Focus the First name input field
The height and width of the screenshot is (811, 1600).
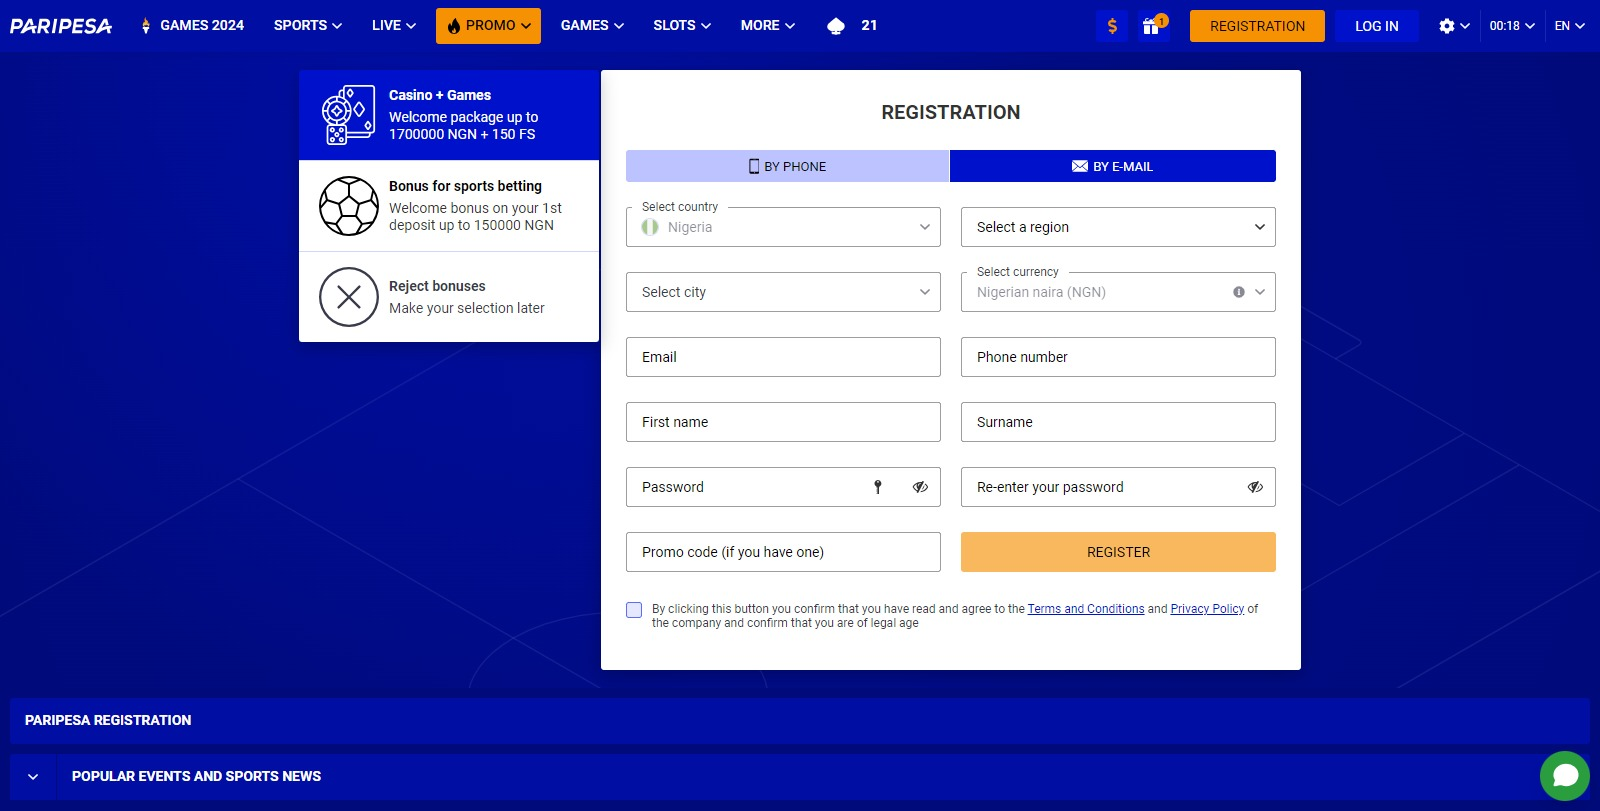tap(783, 422)
